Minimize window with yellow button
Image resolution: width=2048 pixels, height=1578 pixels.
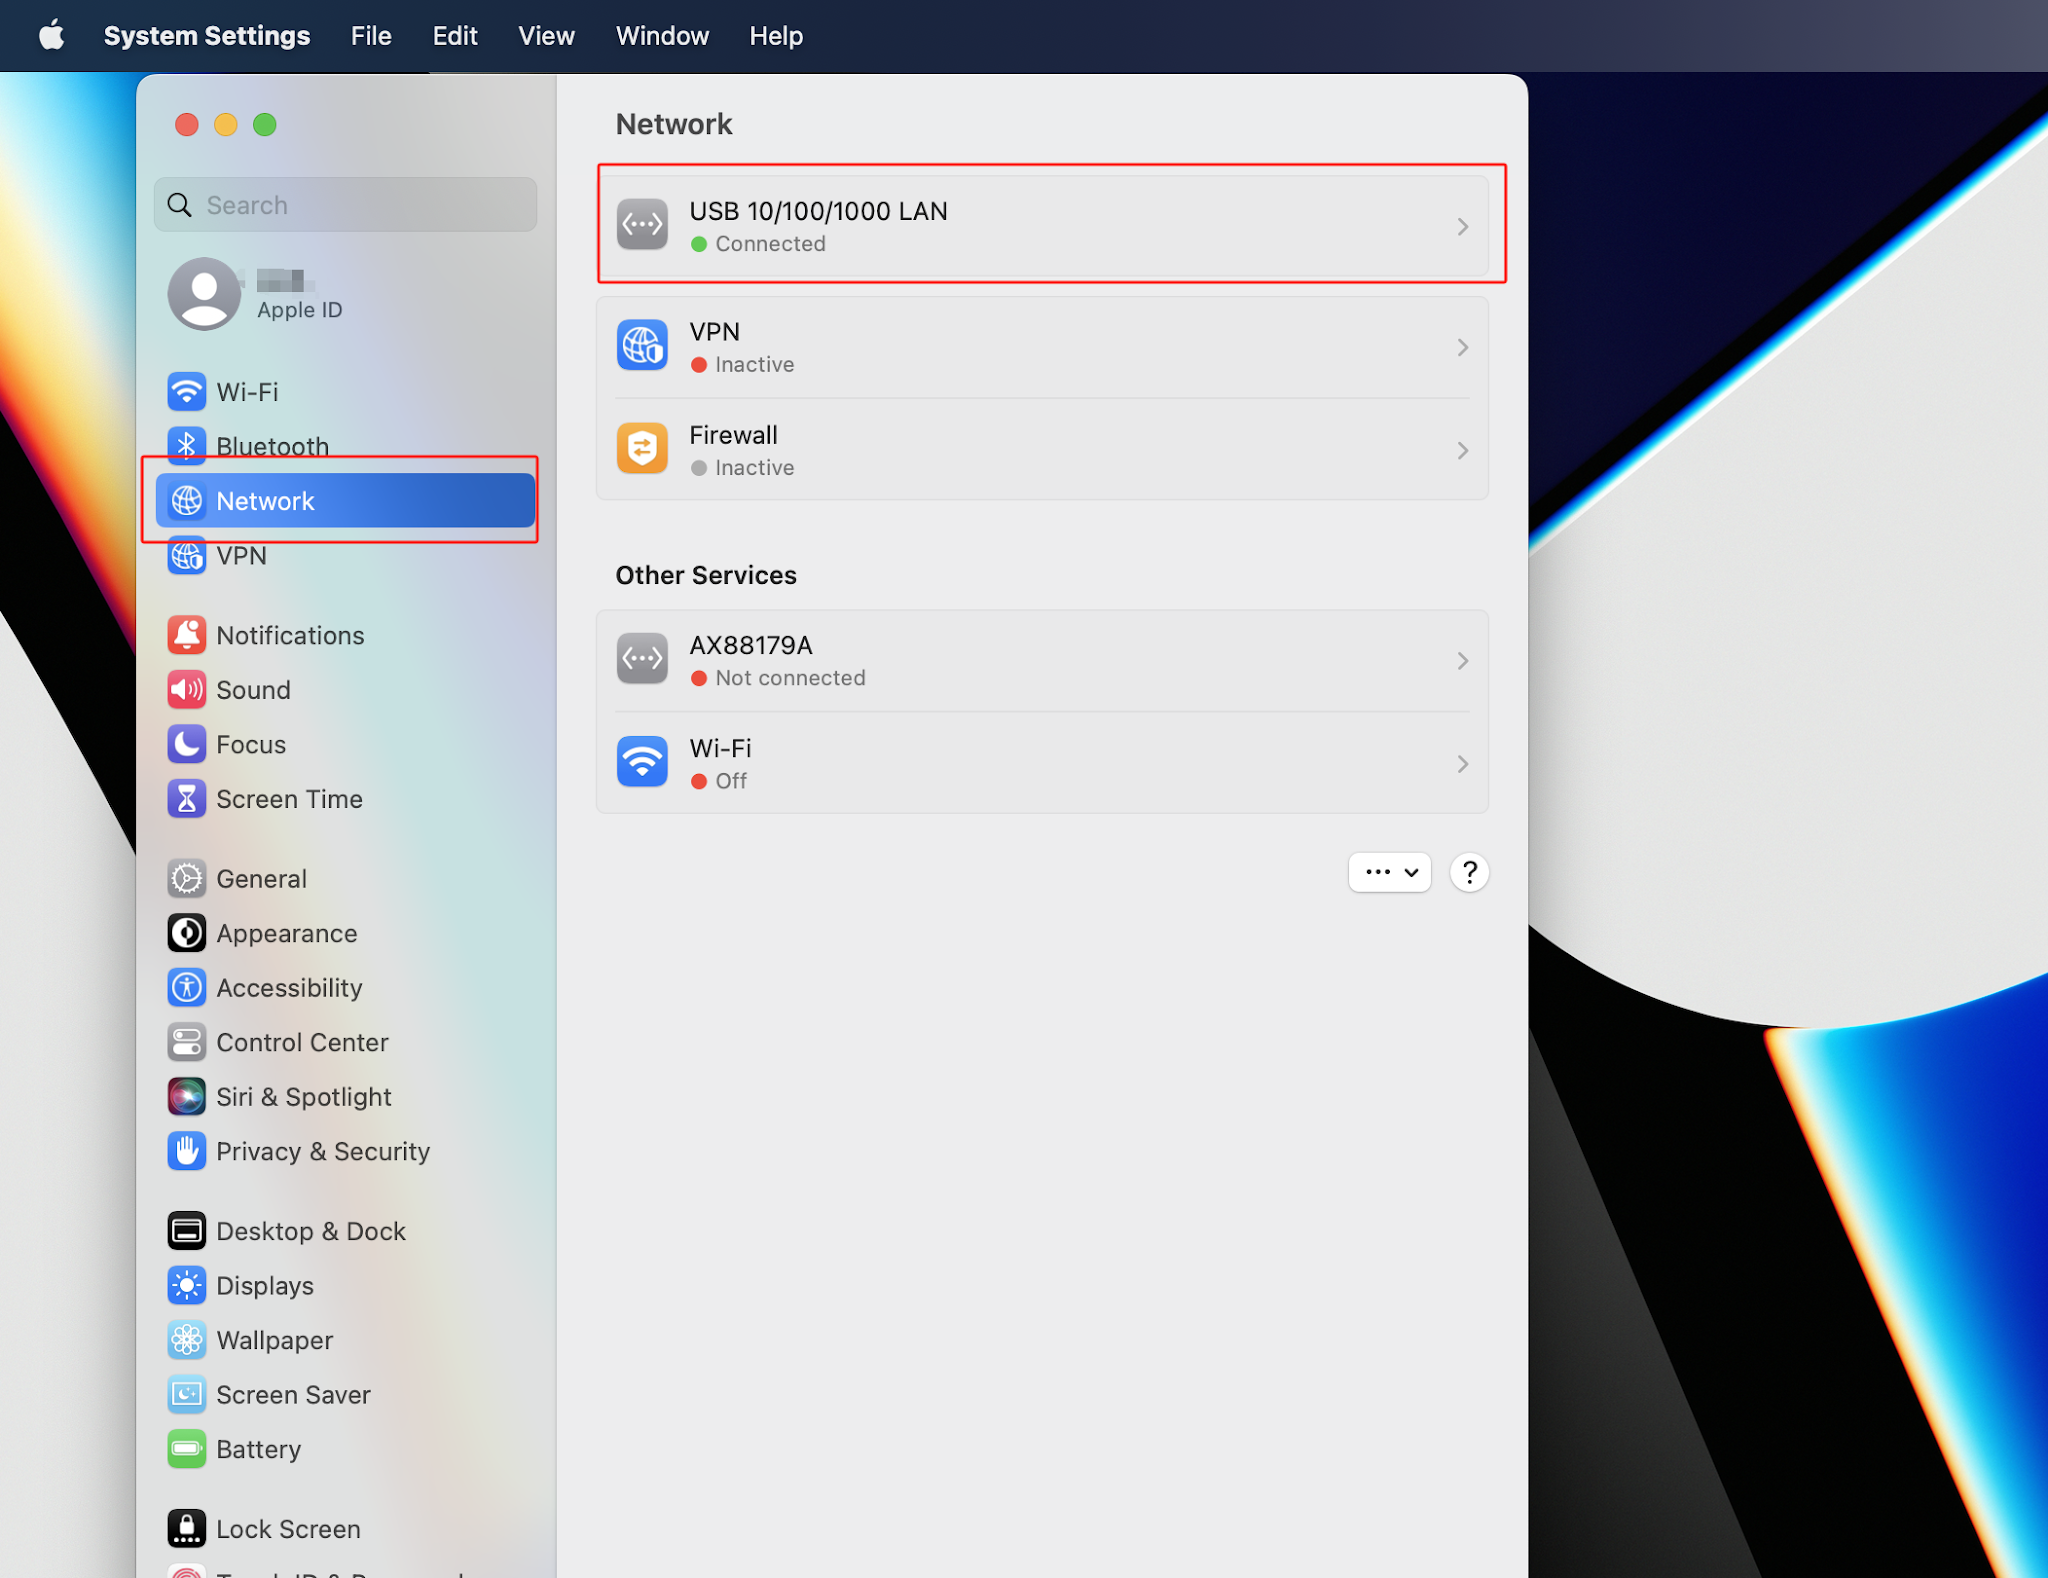click(226, 124)
